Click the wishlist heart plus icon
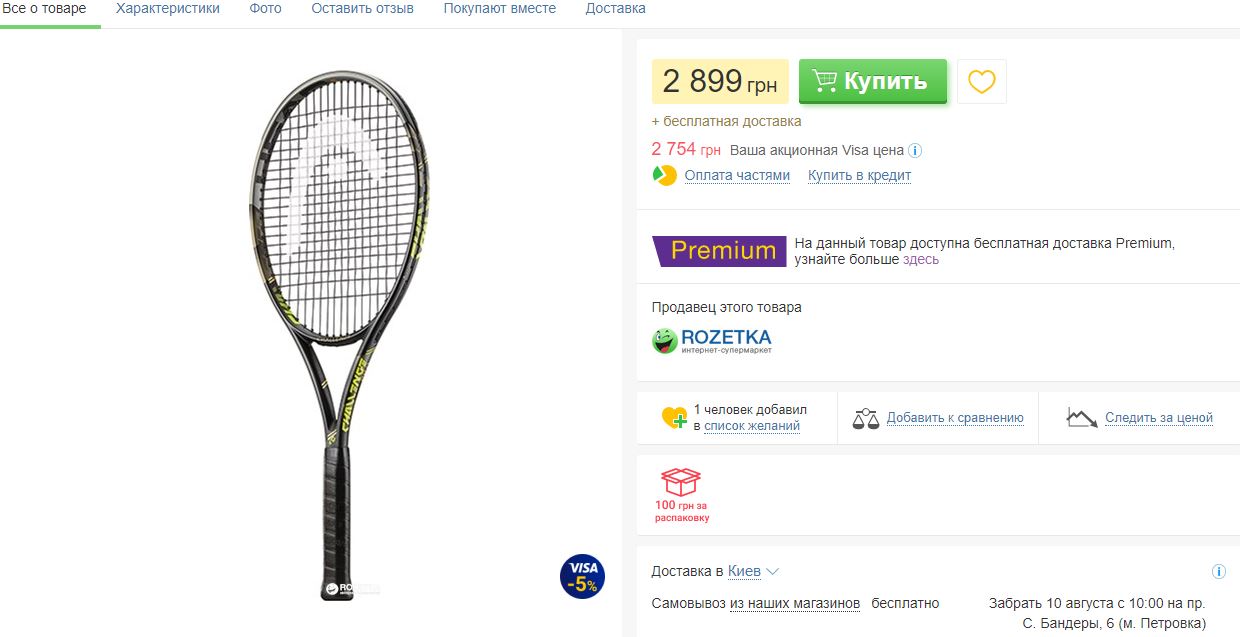The height and width of the screenshot is (637, 1240). (x=675, y=418)
